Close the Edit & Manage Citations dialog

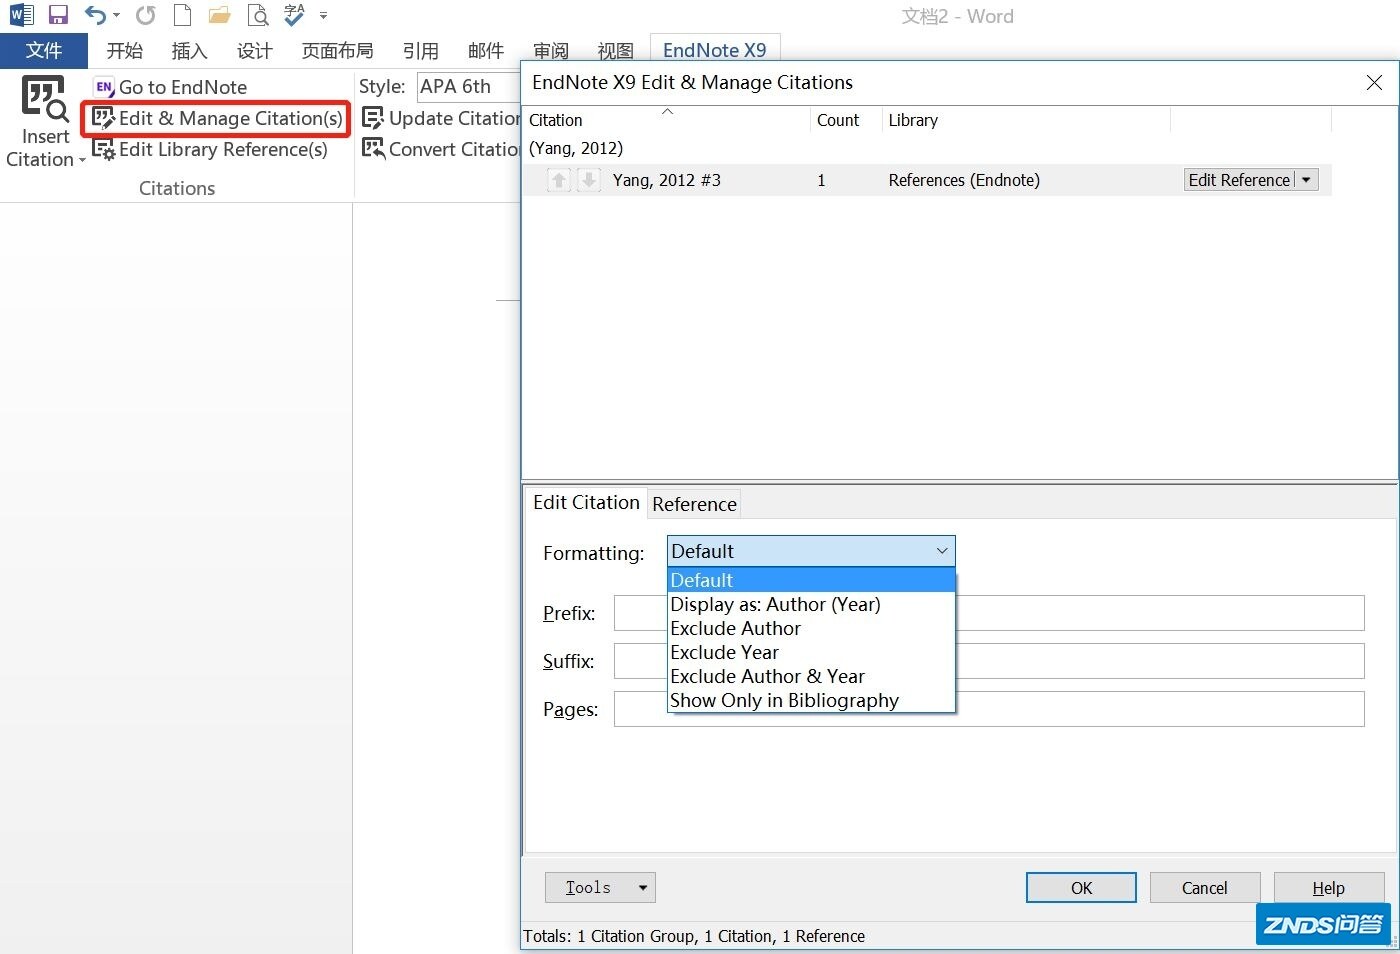pyautogui.click(x=1374, y=83)
